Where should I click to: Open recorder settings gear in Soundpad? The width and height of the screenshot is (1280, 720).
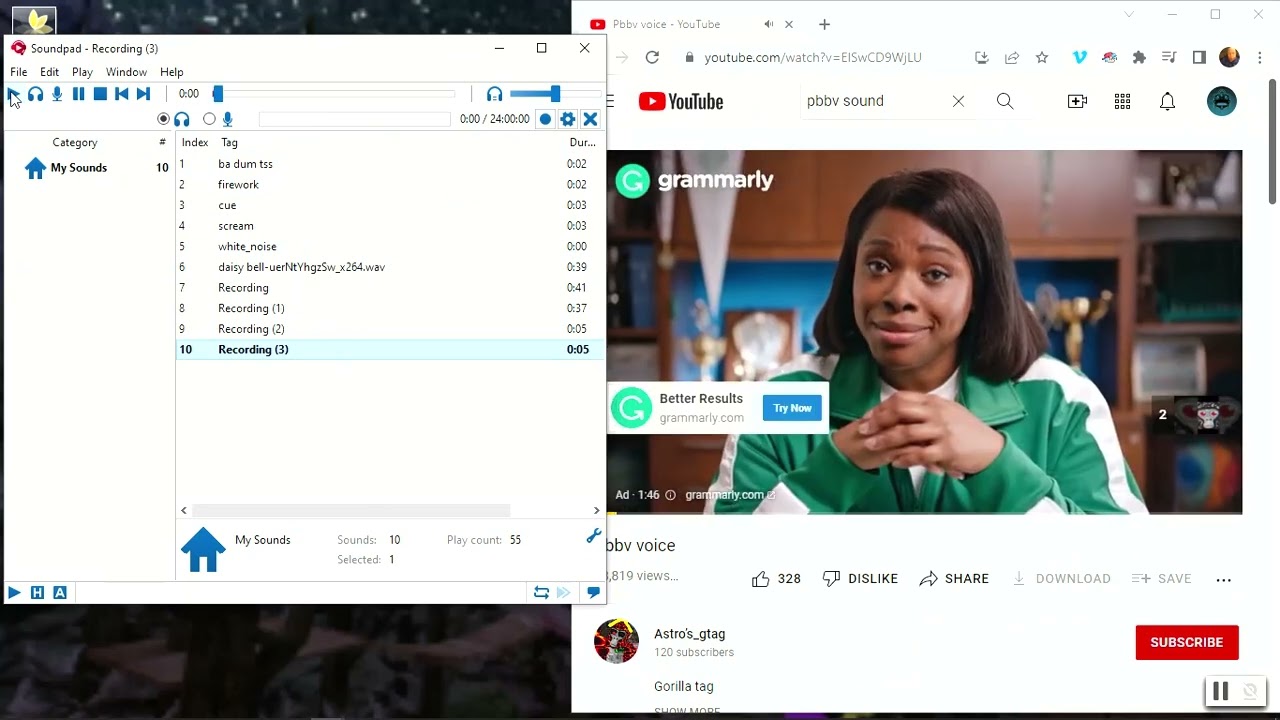tap(568, 119)
